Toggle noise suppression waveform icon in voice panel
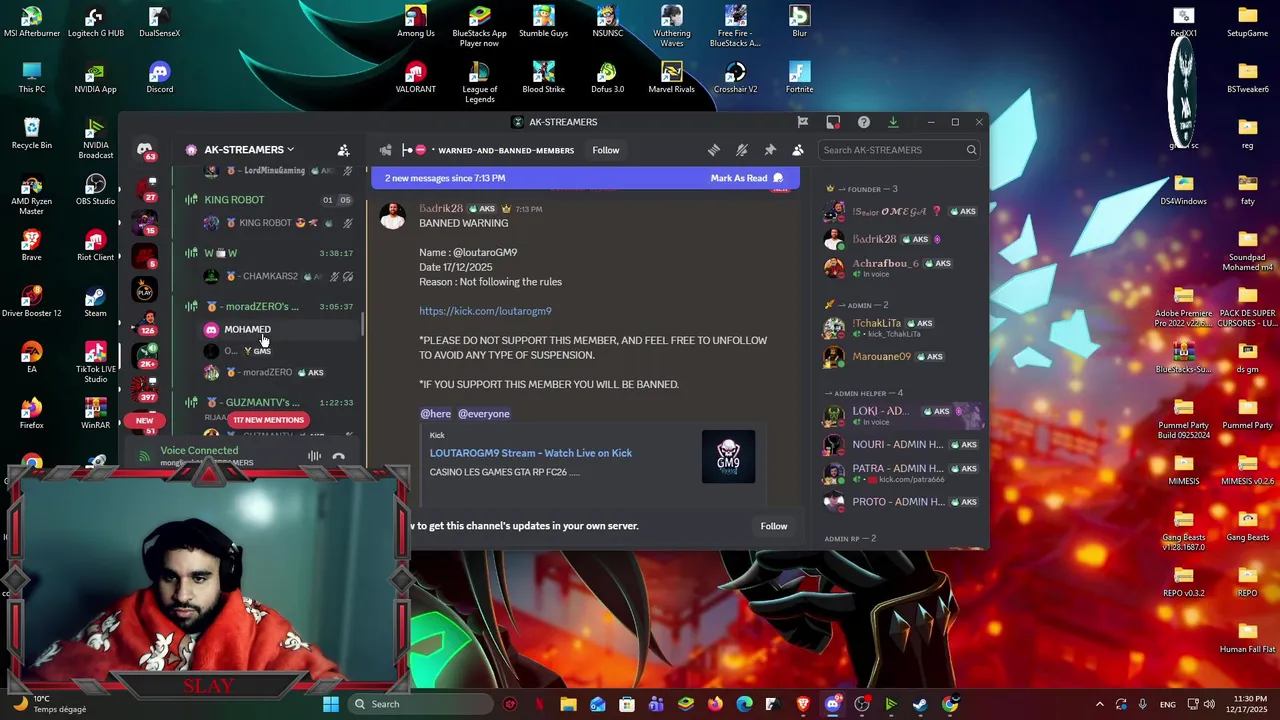The width and height of the screenshot is (1280, 720). coord(314,456)
